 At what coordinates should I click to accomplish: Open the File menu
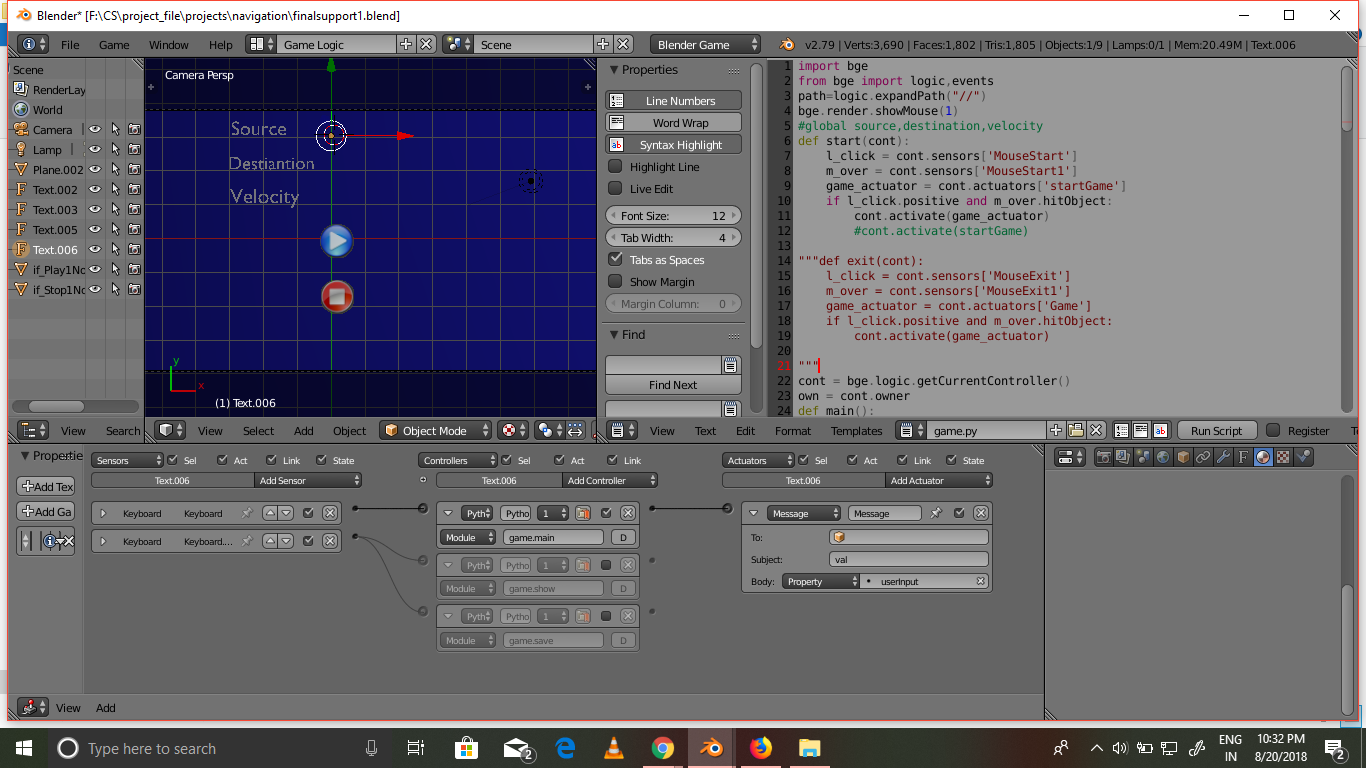coord(70,45)
